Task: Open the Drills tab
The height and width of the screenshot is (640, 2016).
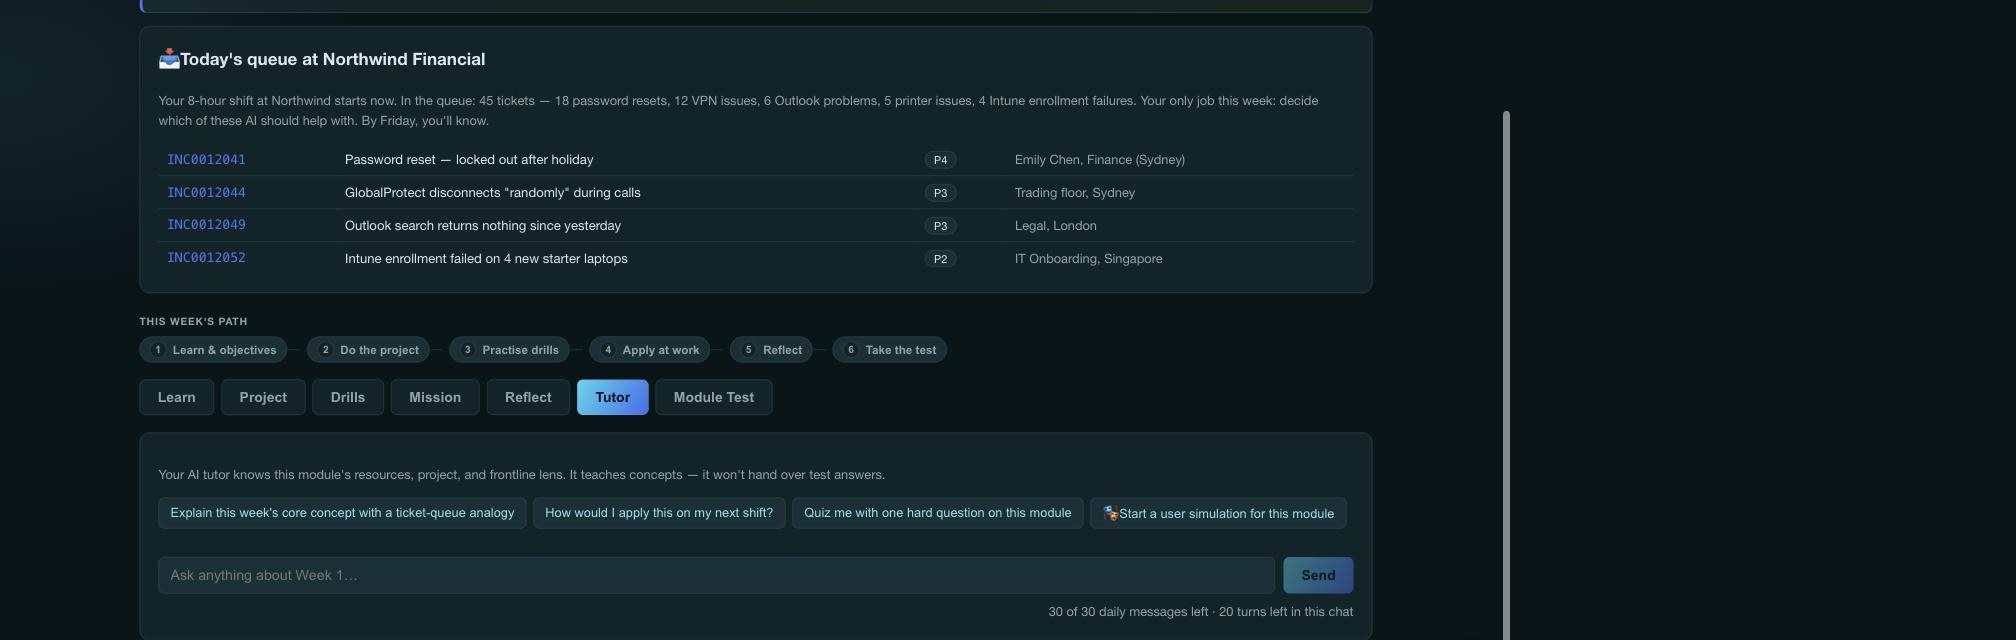Action: coord(348,397)
